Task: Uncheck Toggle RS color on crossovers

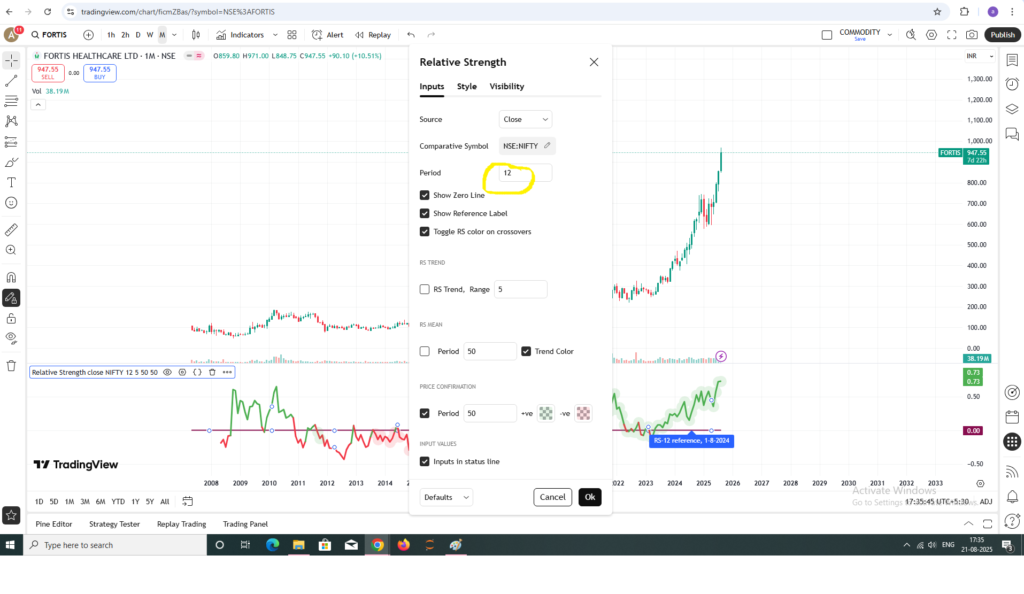Action: pos(424,232)
